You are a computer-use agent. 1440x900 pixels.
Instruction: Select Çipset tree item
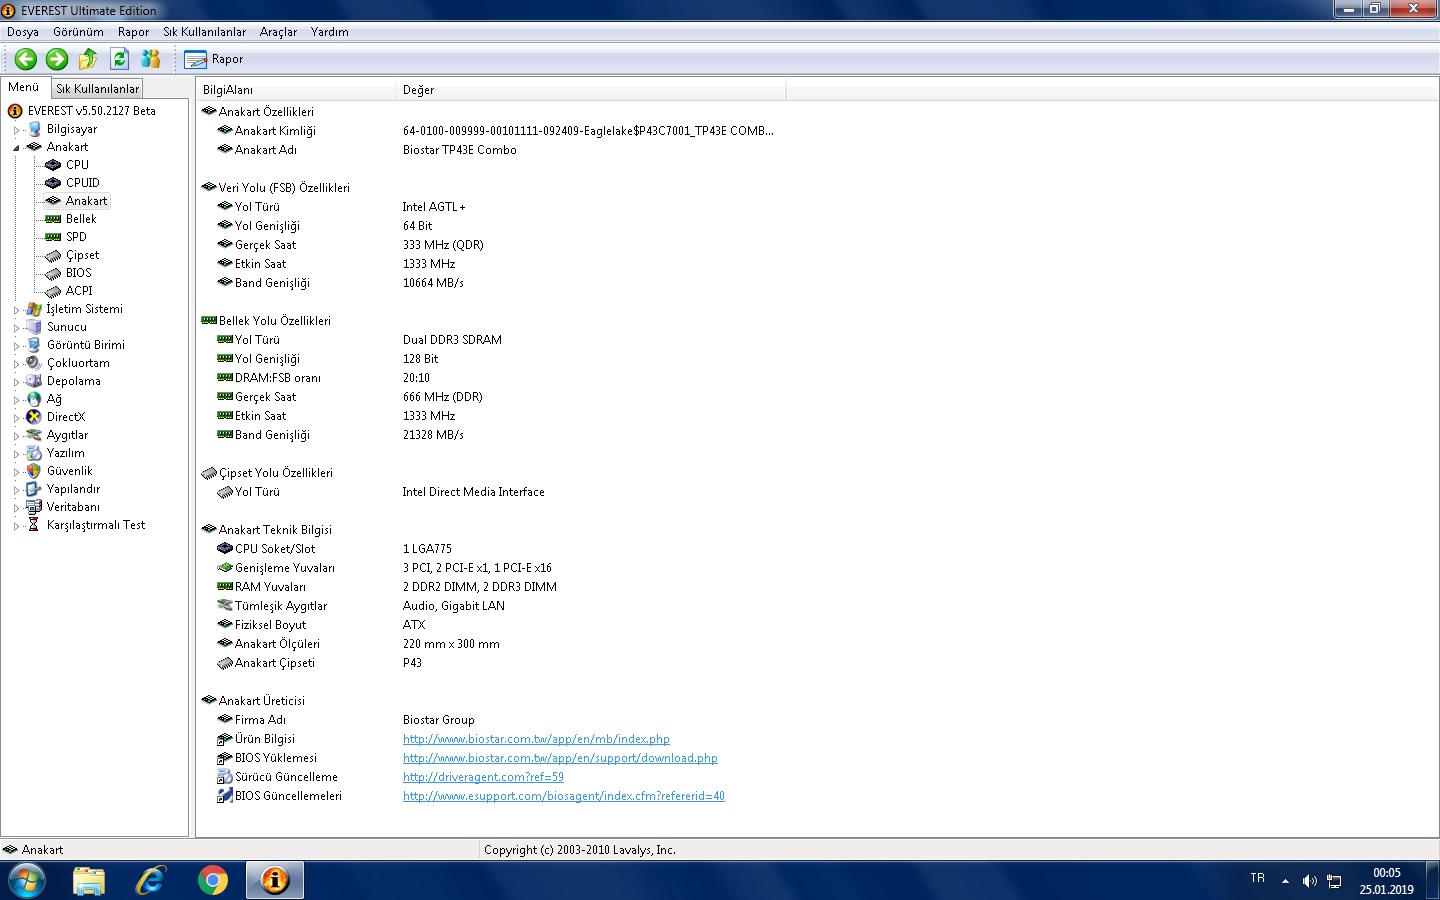coord(83,255)
